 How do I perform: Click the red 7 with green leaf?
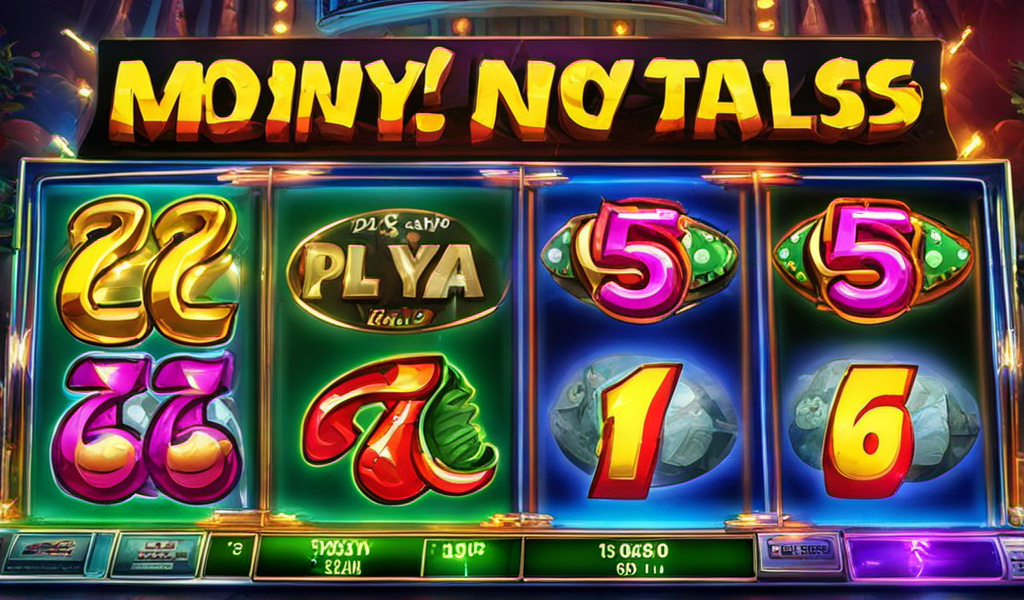[400, 428]
